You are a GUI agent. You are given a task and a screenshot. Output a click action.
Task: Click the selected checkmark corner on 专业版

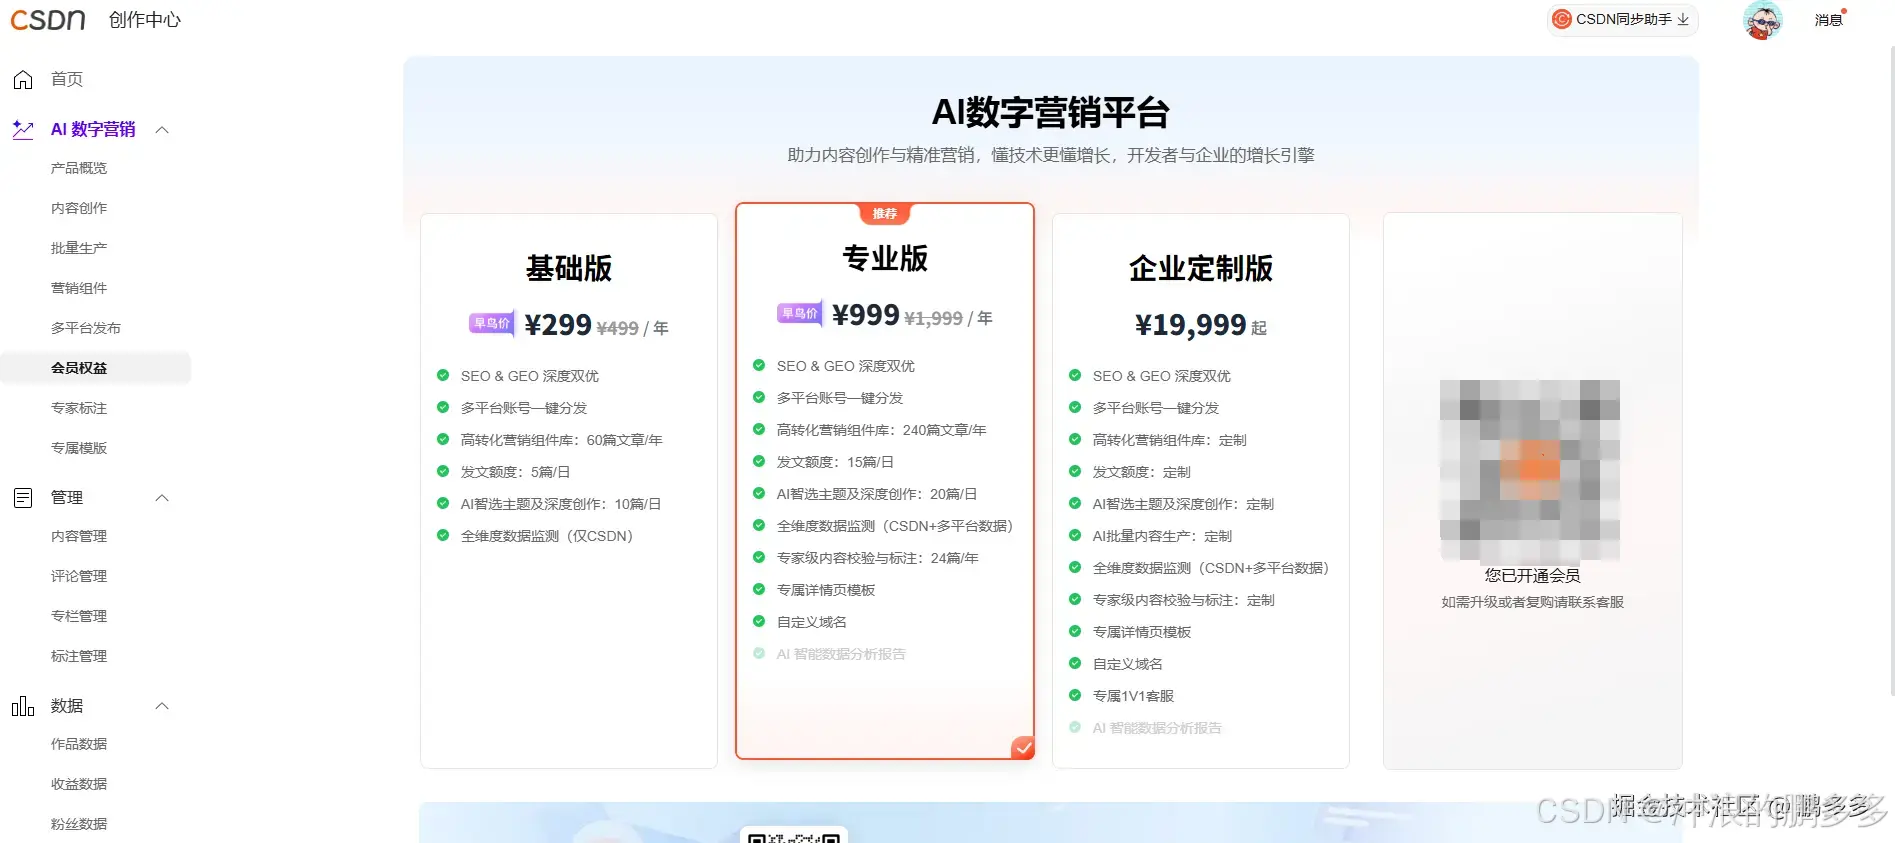click(1023, 748)
